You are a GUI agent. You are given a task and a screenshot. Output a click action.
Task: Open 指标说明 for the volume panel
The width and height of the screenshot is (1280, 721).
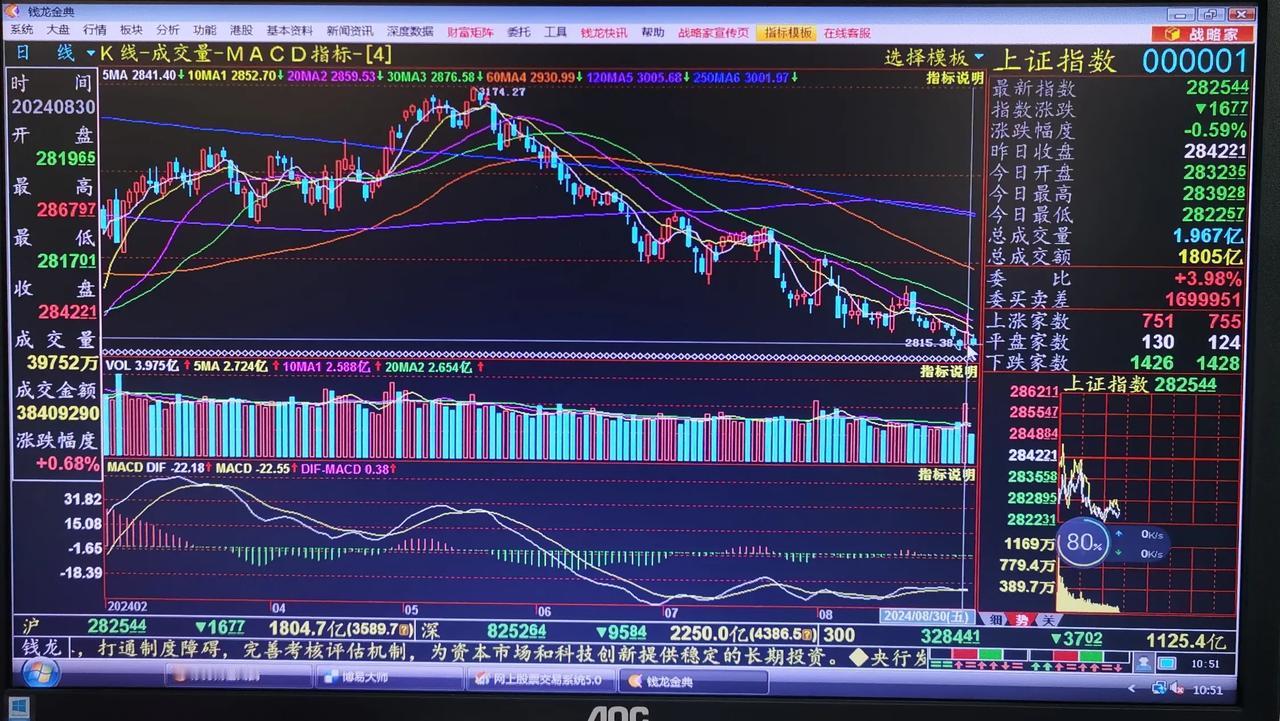tap(948, 371)
